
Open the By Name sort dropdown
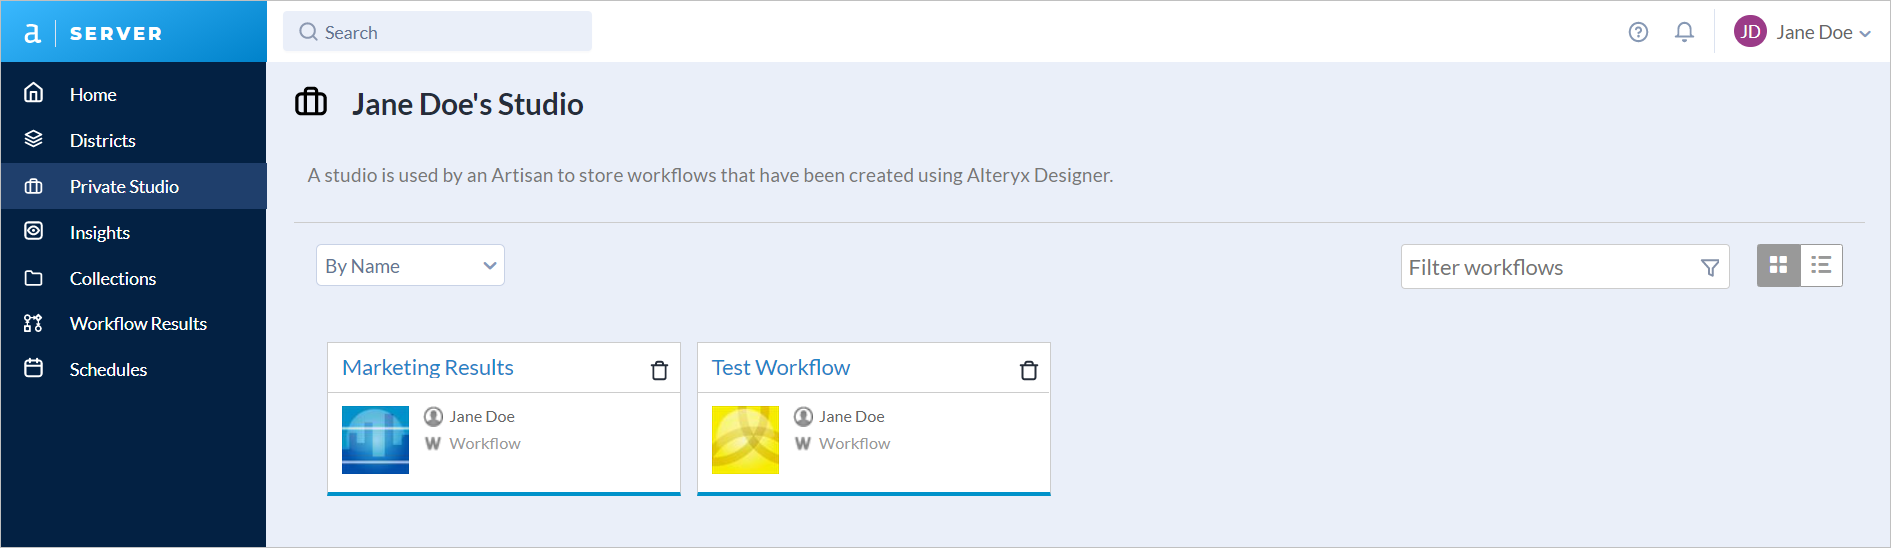(x=410, y=265)
